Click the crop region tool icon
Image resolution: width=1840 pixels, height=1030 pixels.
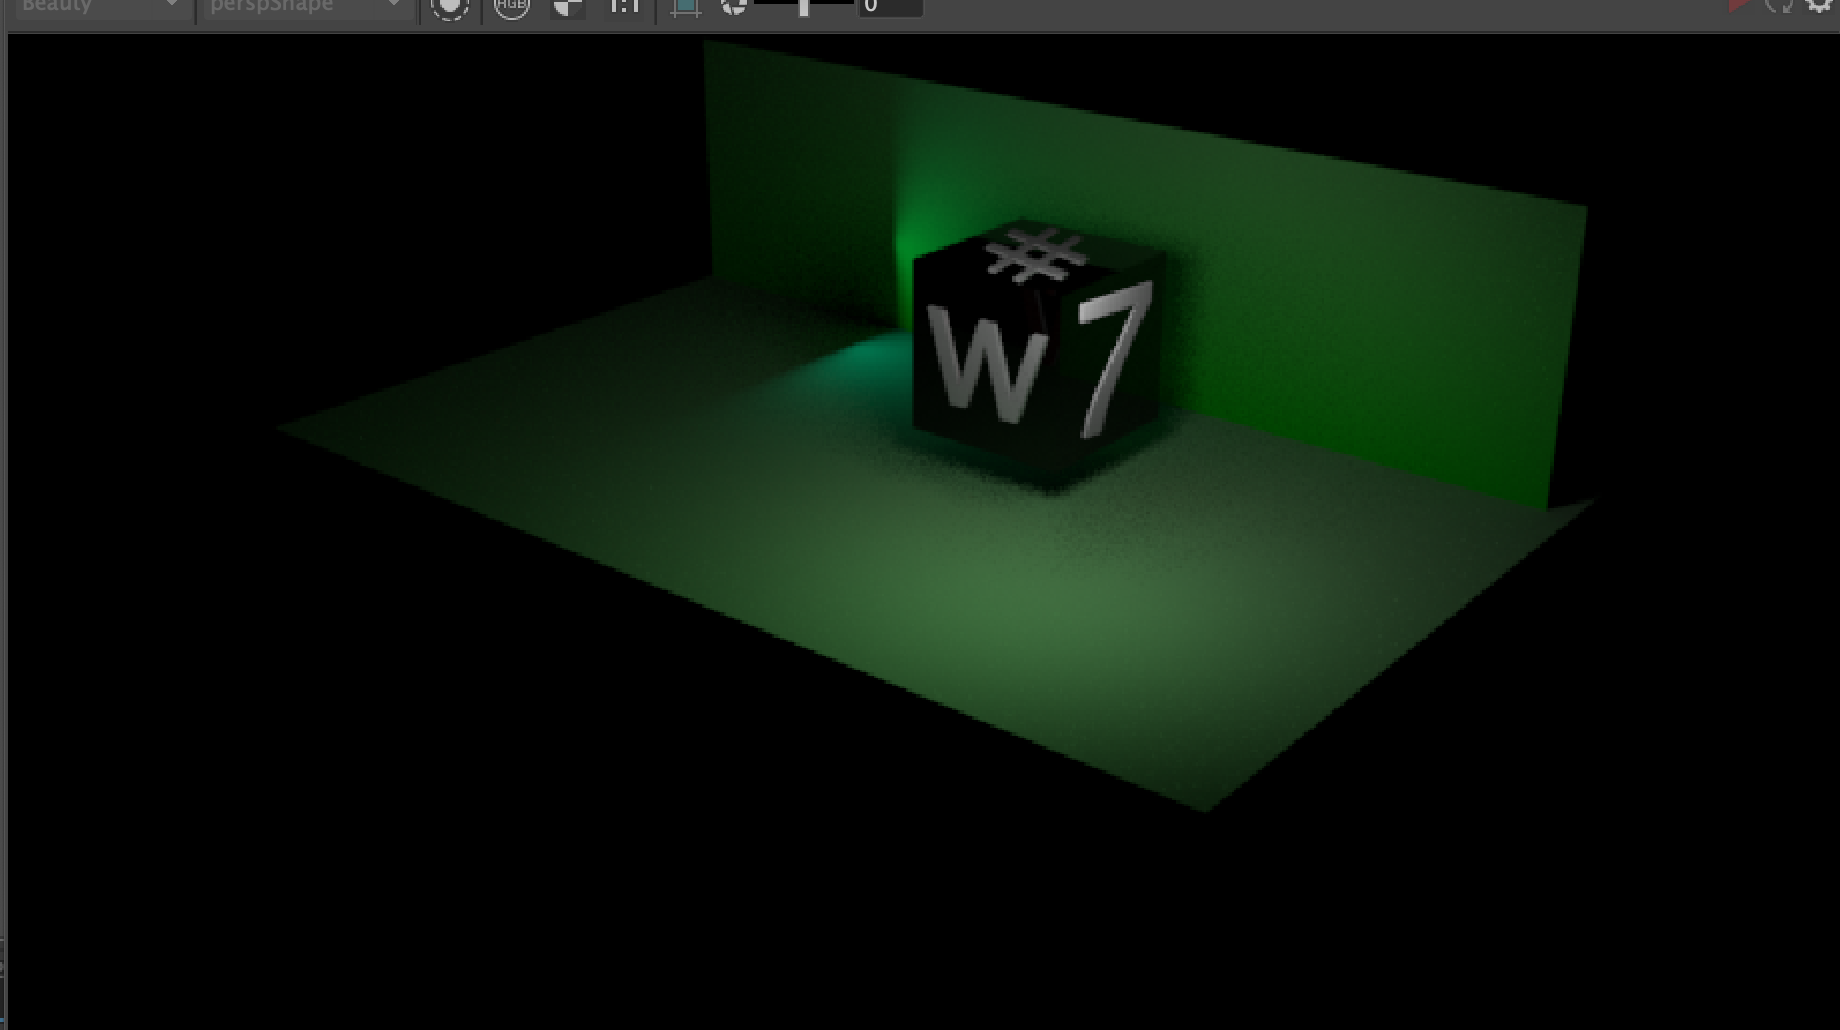click(685, 7)
